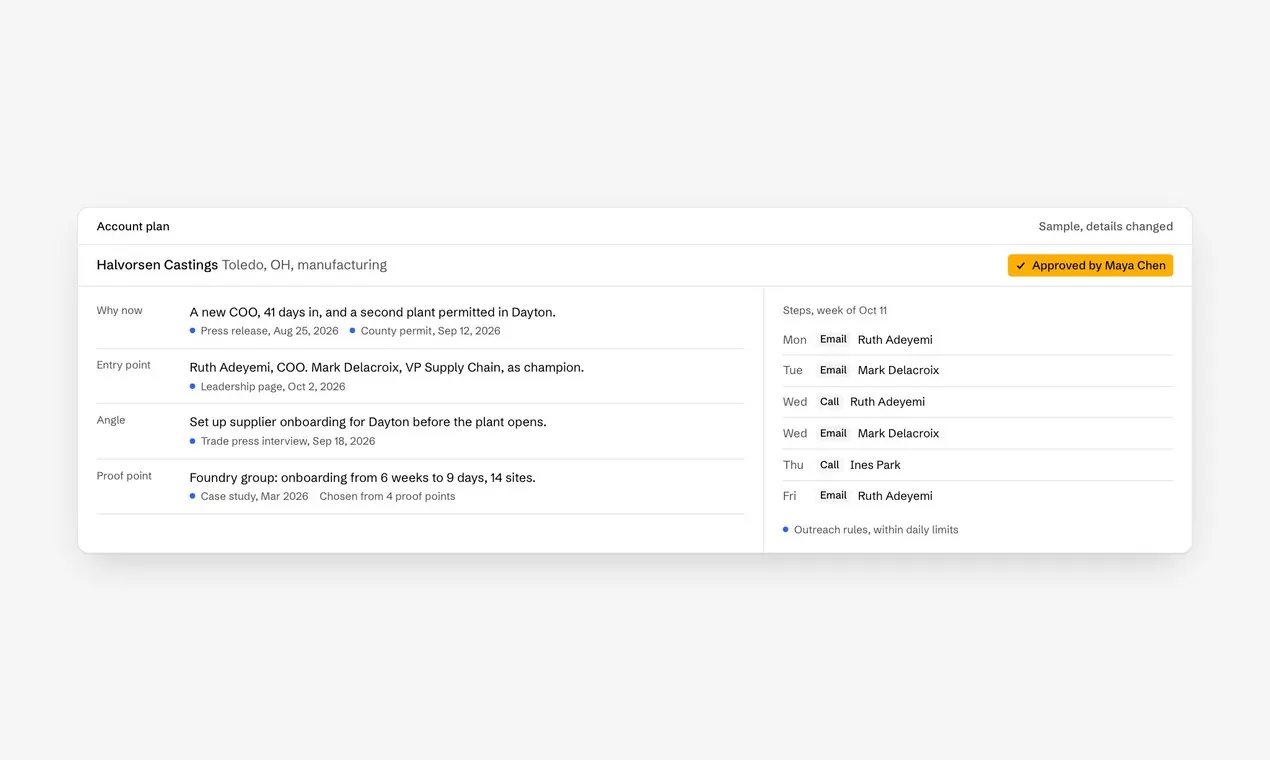
Task: Open the Halvorsen Castings account name
Action: pos(157,265)
